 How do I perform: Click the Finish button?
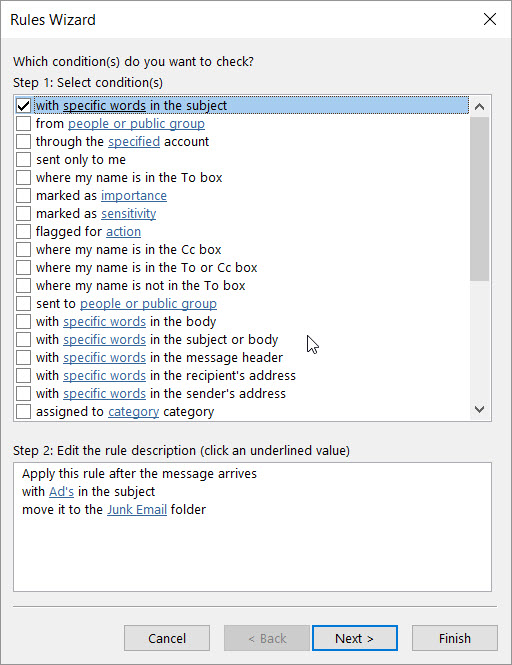click(454, 638)
